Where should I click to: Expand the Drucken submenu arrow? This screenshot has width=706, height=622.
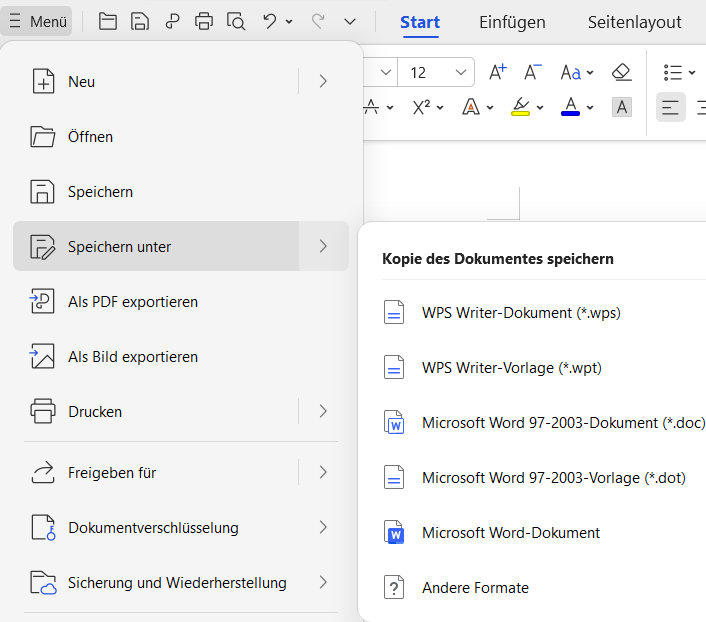click(323, 411)
